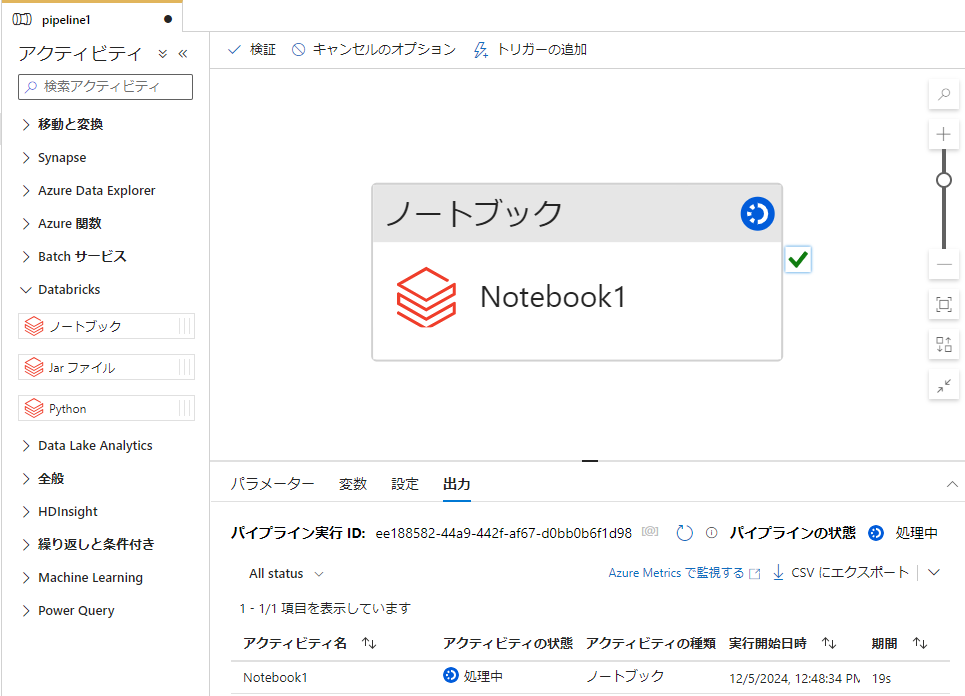Click the run start time 12/5/2024 cell

pos(795,678)
